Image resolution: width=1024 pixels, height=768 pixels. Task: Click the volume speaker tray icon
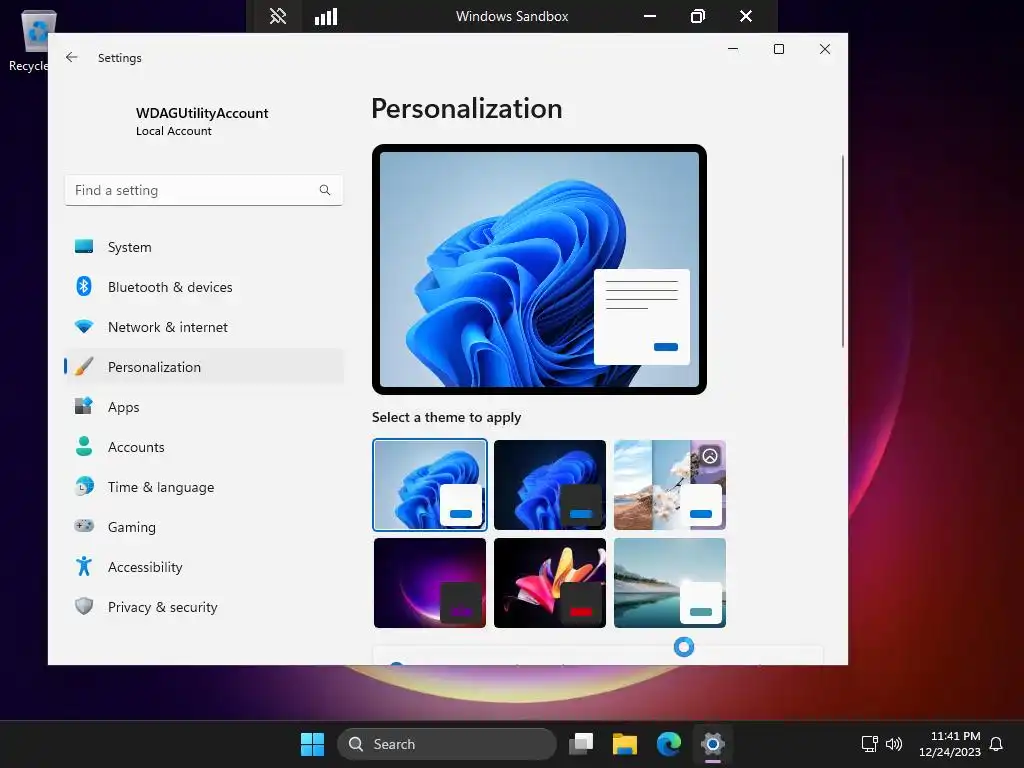coord(893,744)
